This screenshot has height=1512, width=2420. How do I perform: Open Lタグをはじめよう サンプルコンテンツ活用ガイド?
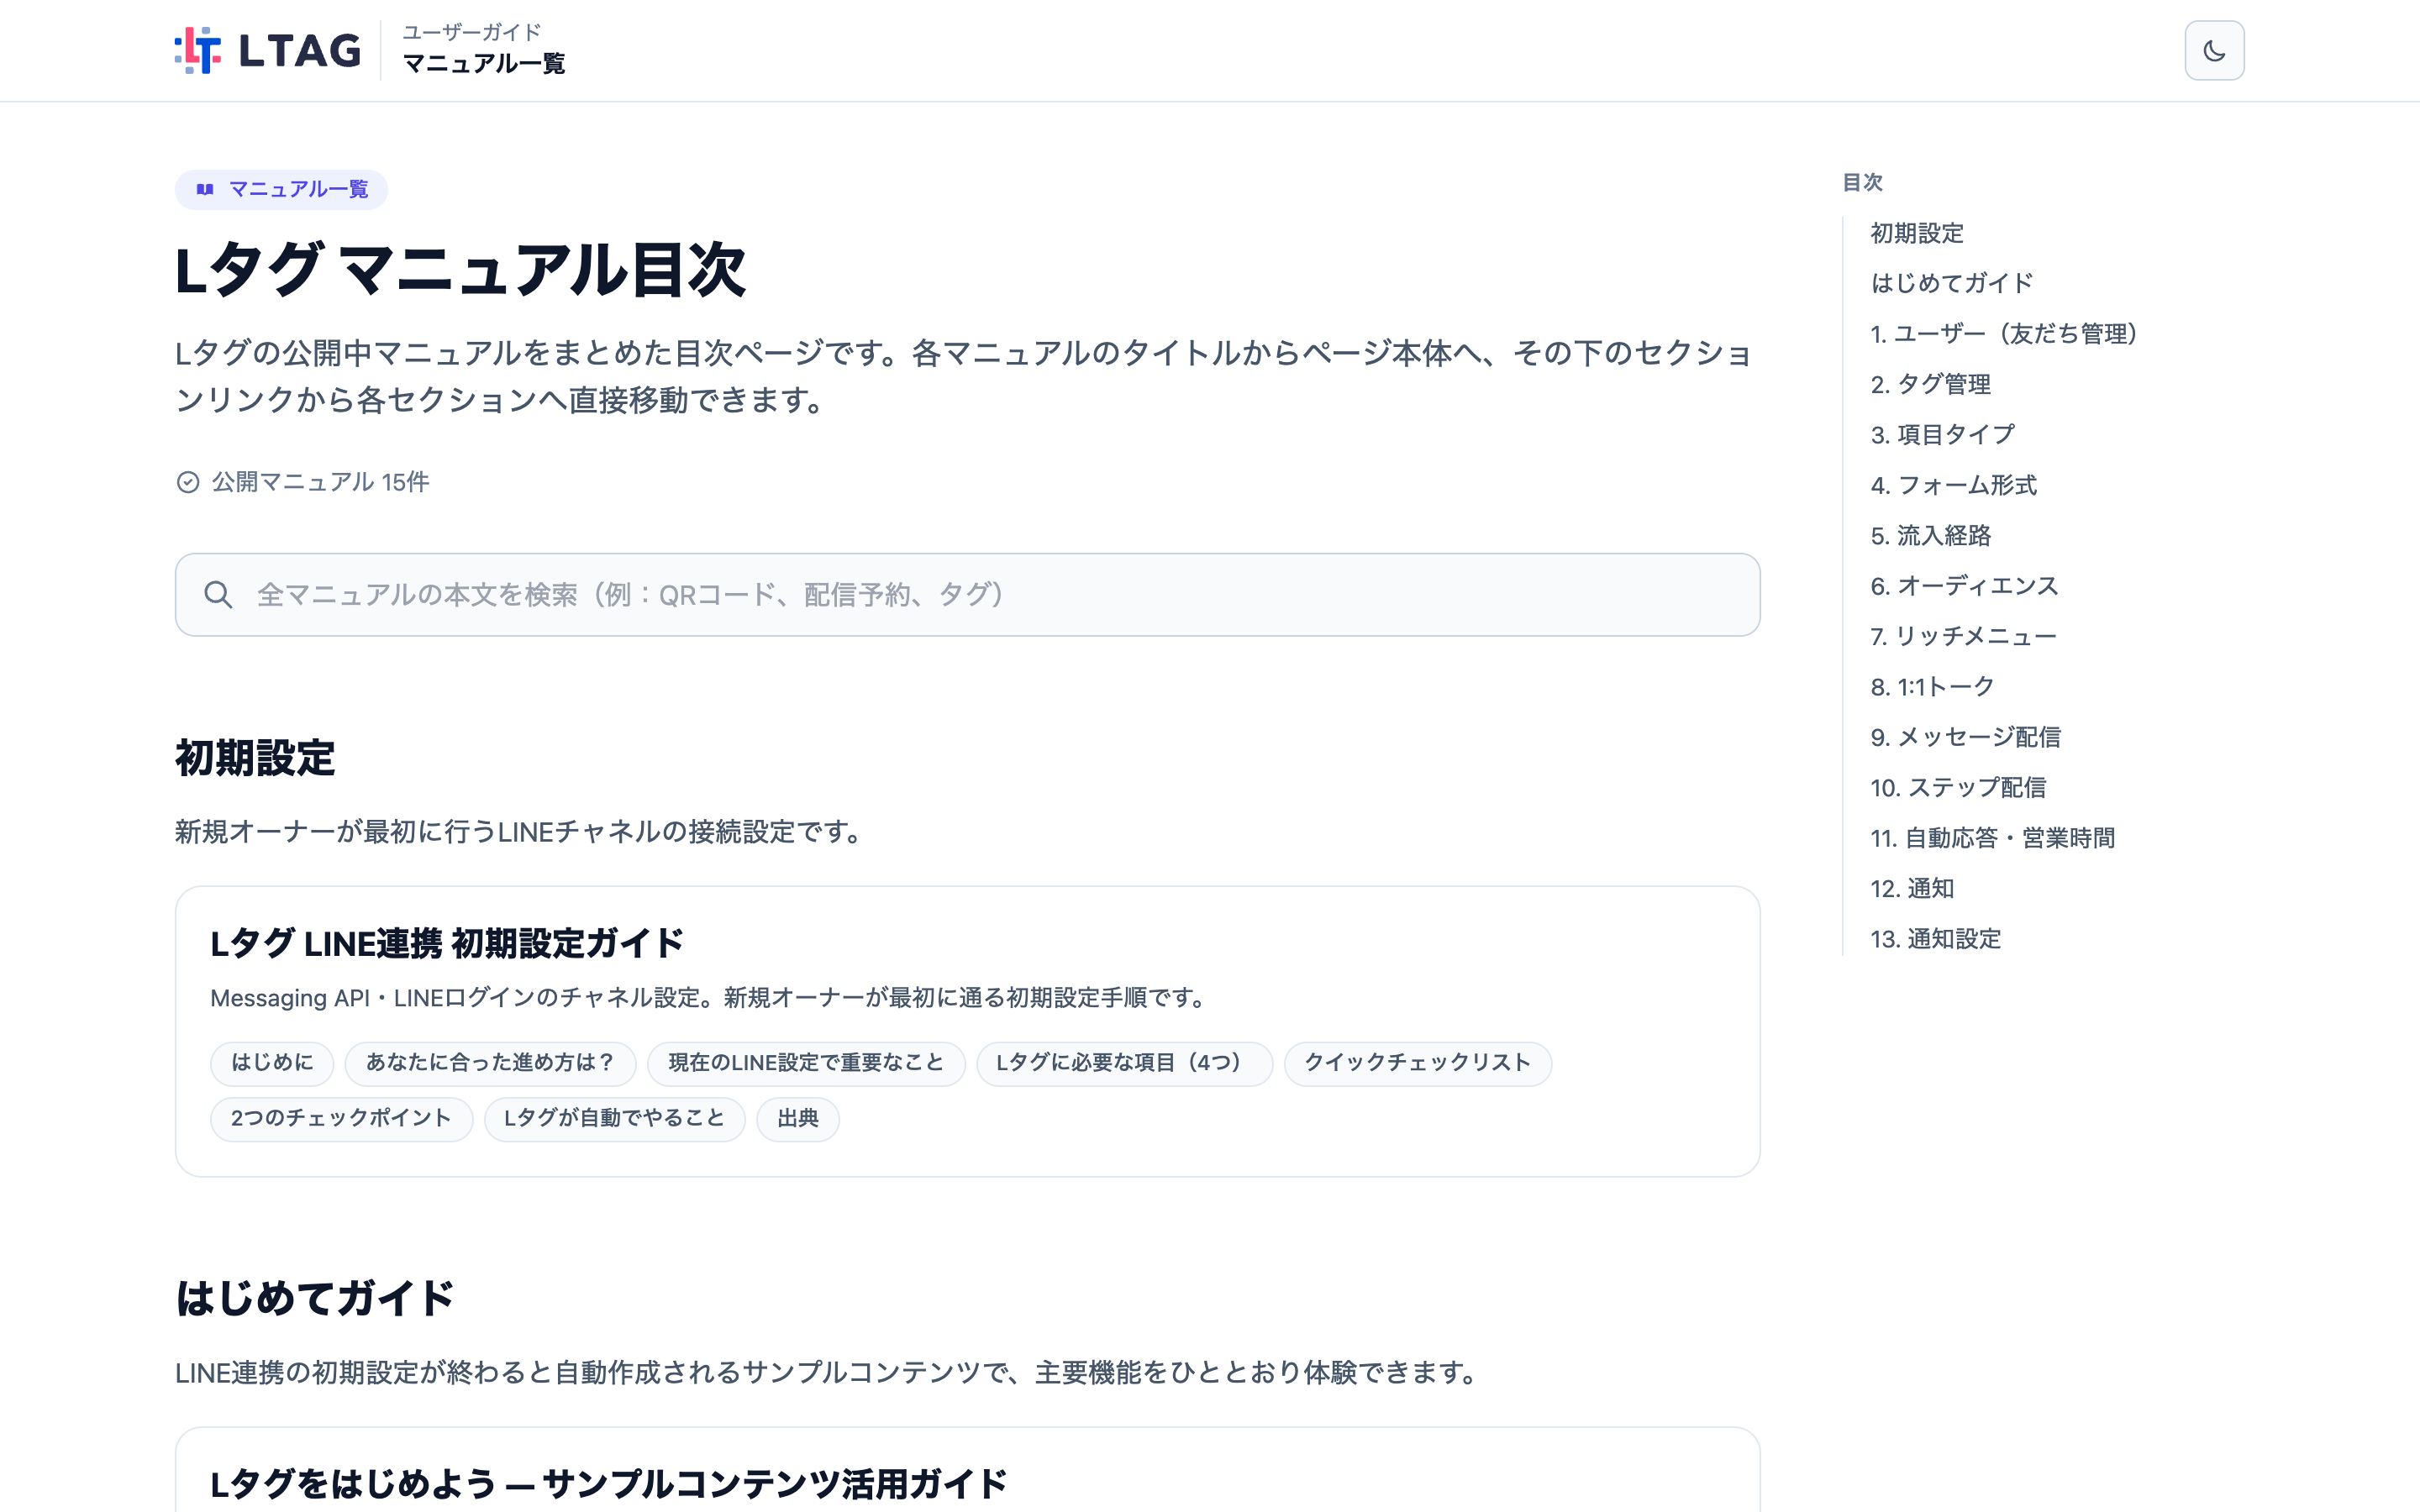[608, 1484]
